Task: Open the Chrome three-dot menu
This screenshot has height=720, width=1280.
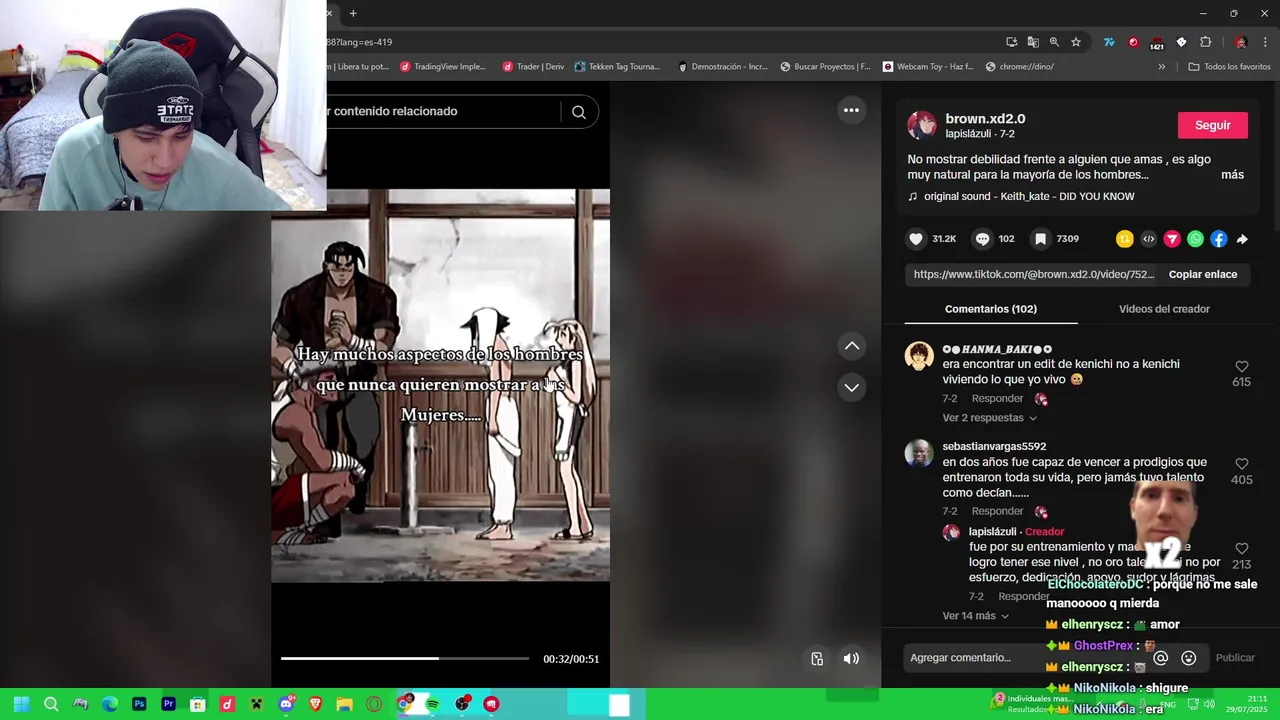Action: (x=1264, y=42)
